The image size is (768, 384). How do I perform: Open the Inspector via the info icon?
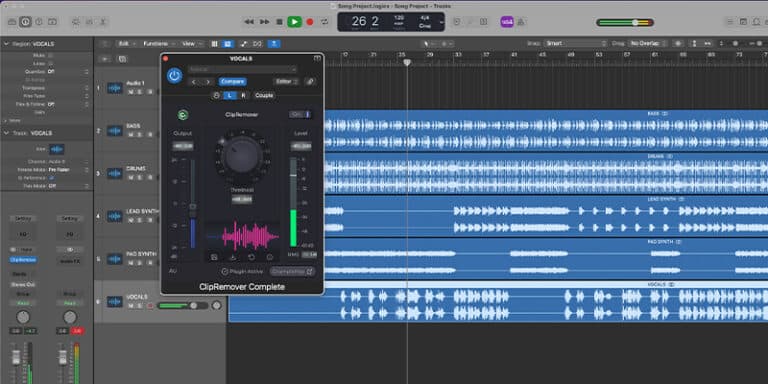click(x=25, y=22)
